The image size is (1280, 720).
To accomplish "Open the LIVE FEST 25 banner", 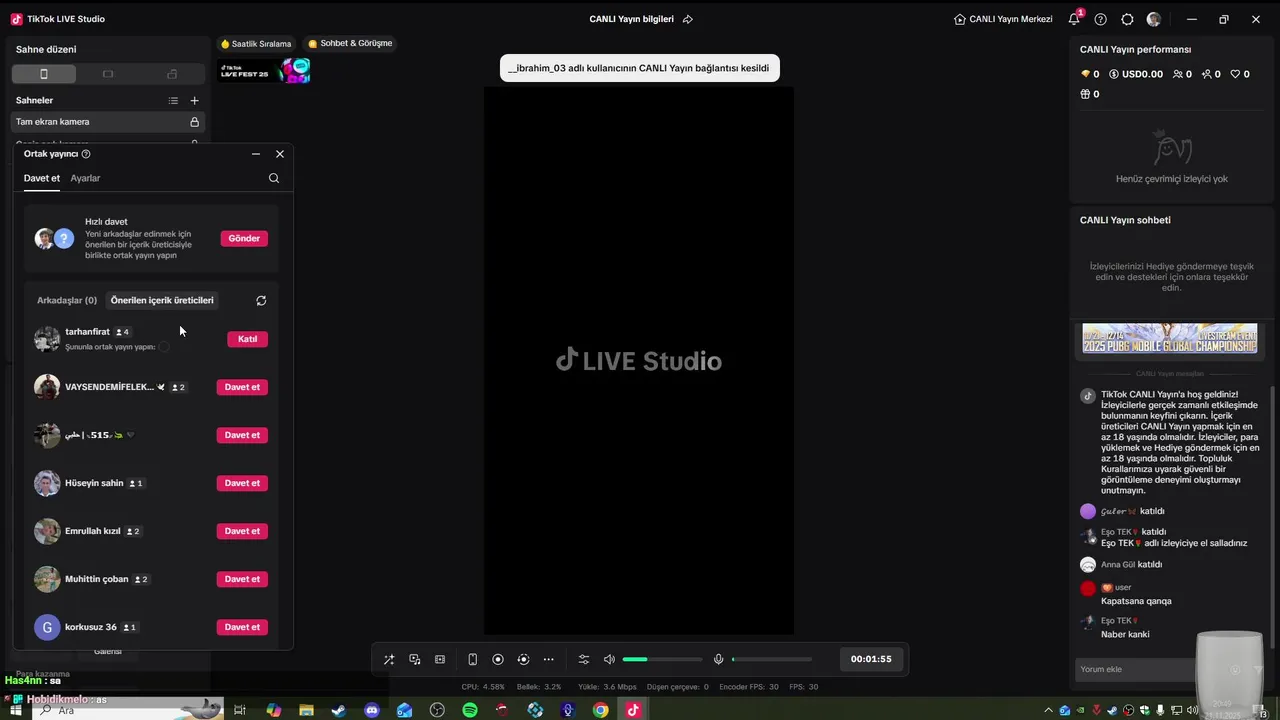I will tap(264, 71).
